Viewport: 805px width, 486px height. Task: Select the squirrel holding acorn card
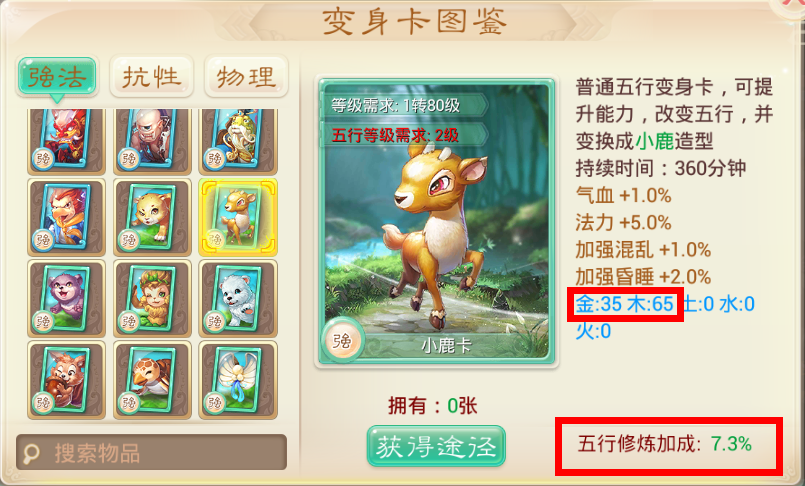tap(66, 380)
